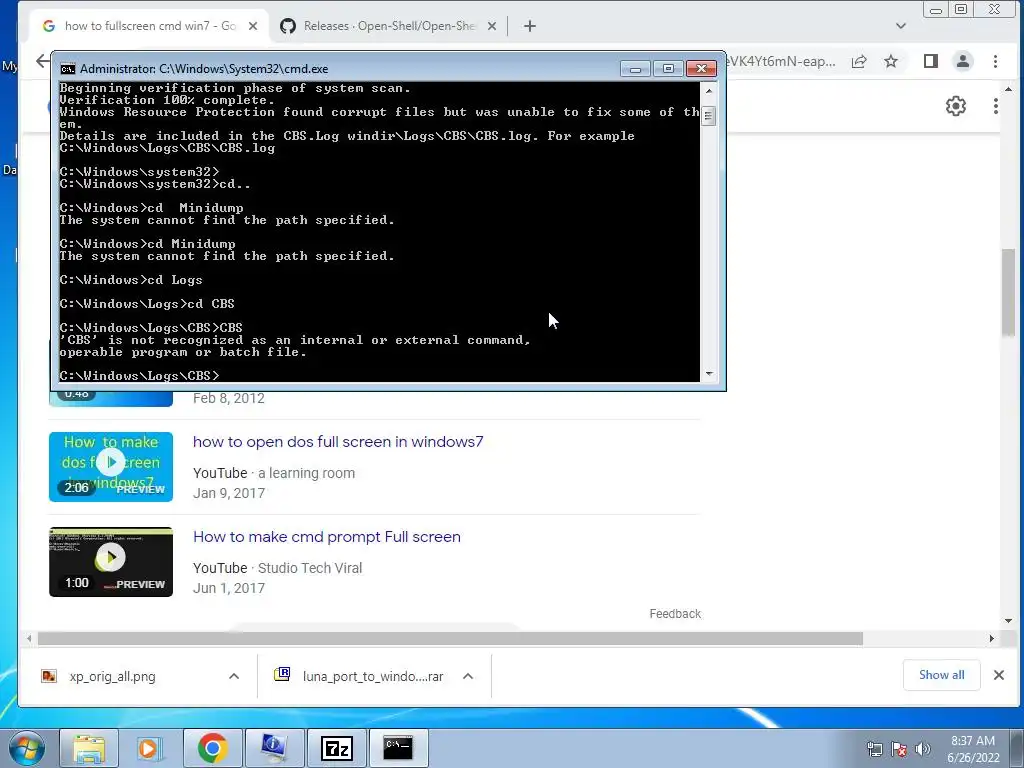
Task: Click the cmd window scrollbar thumb
Action: [x=709, y=116]
